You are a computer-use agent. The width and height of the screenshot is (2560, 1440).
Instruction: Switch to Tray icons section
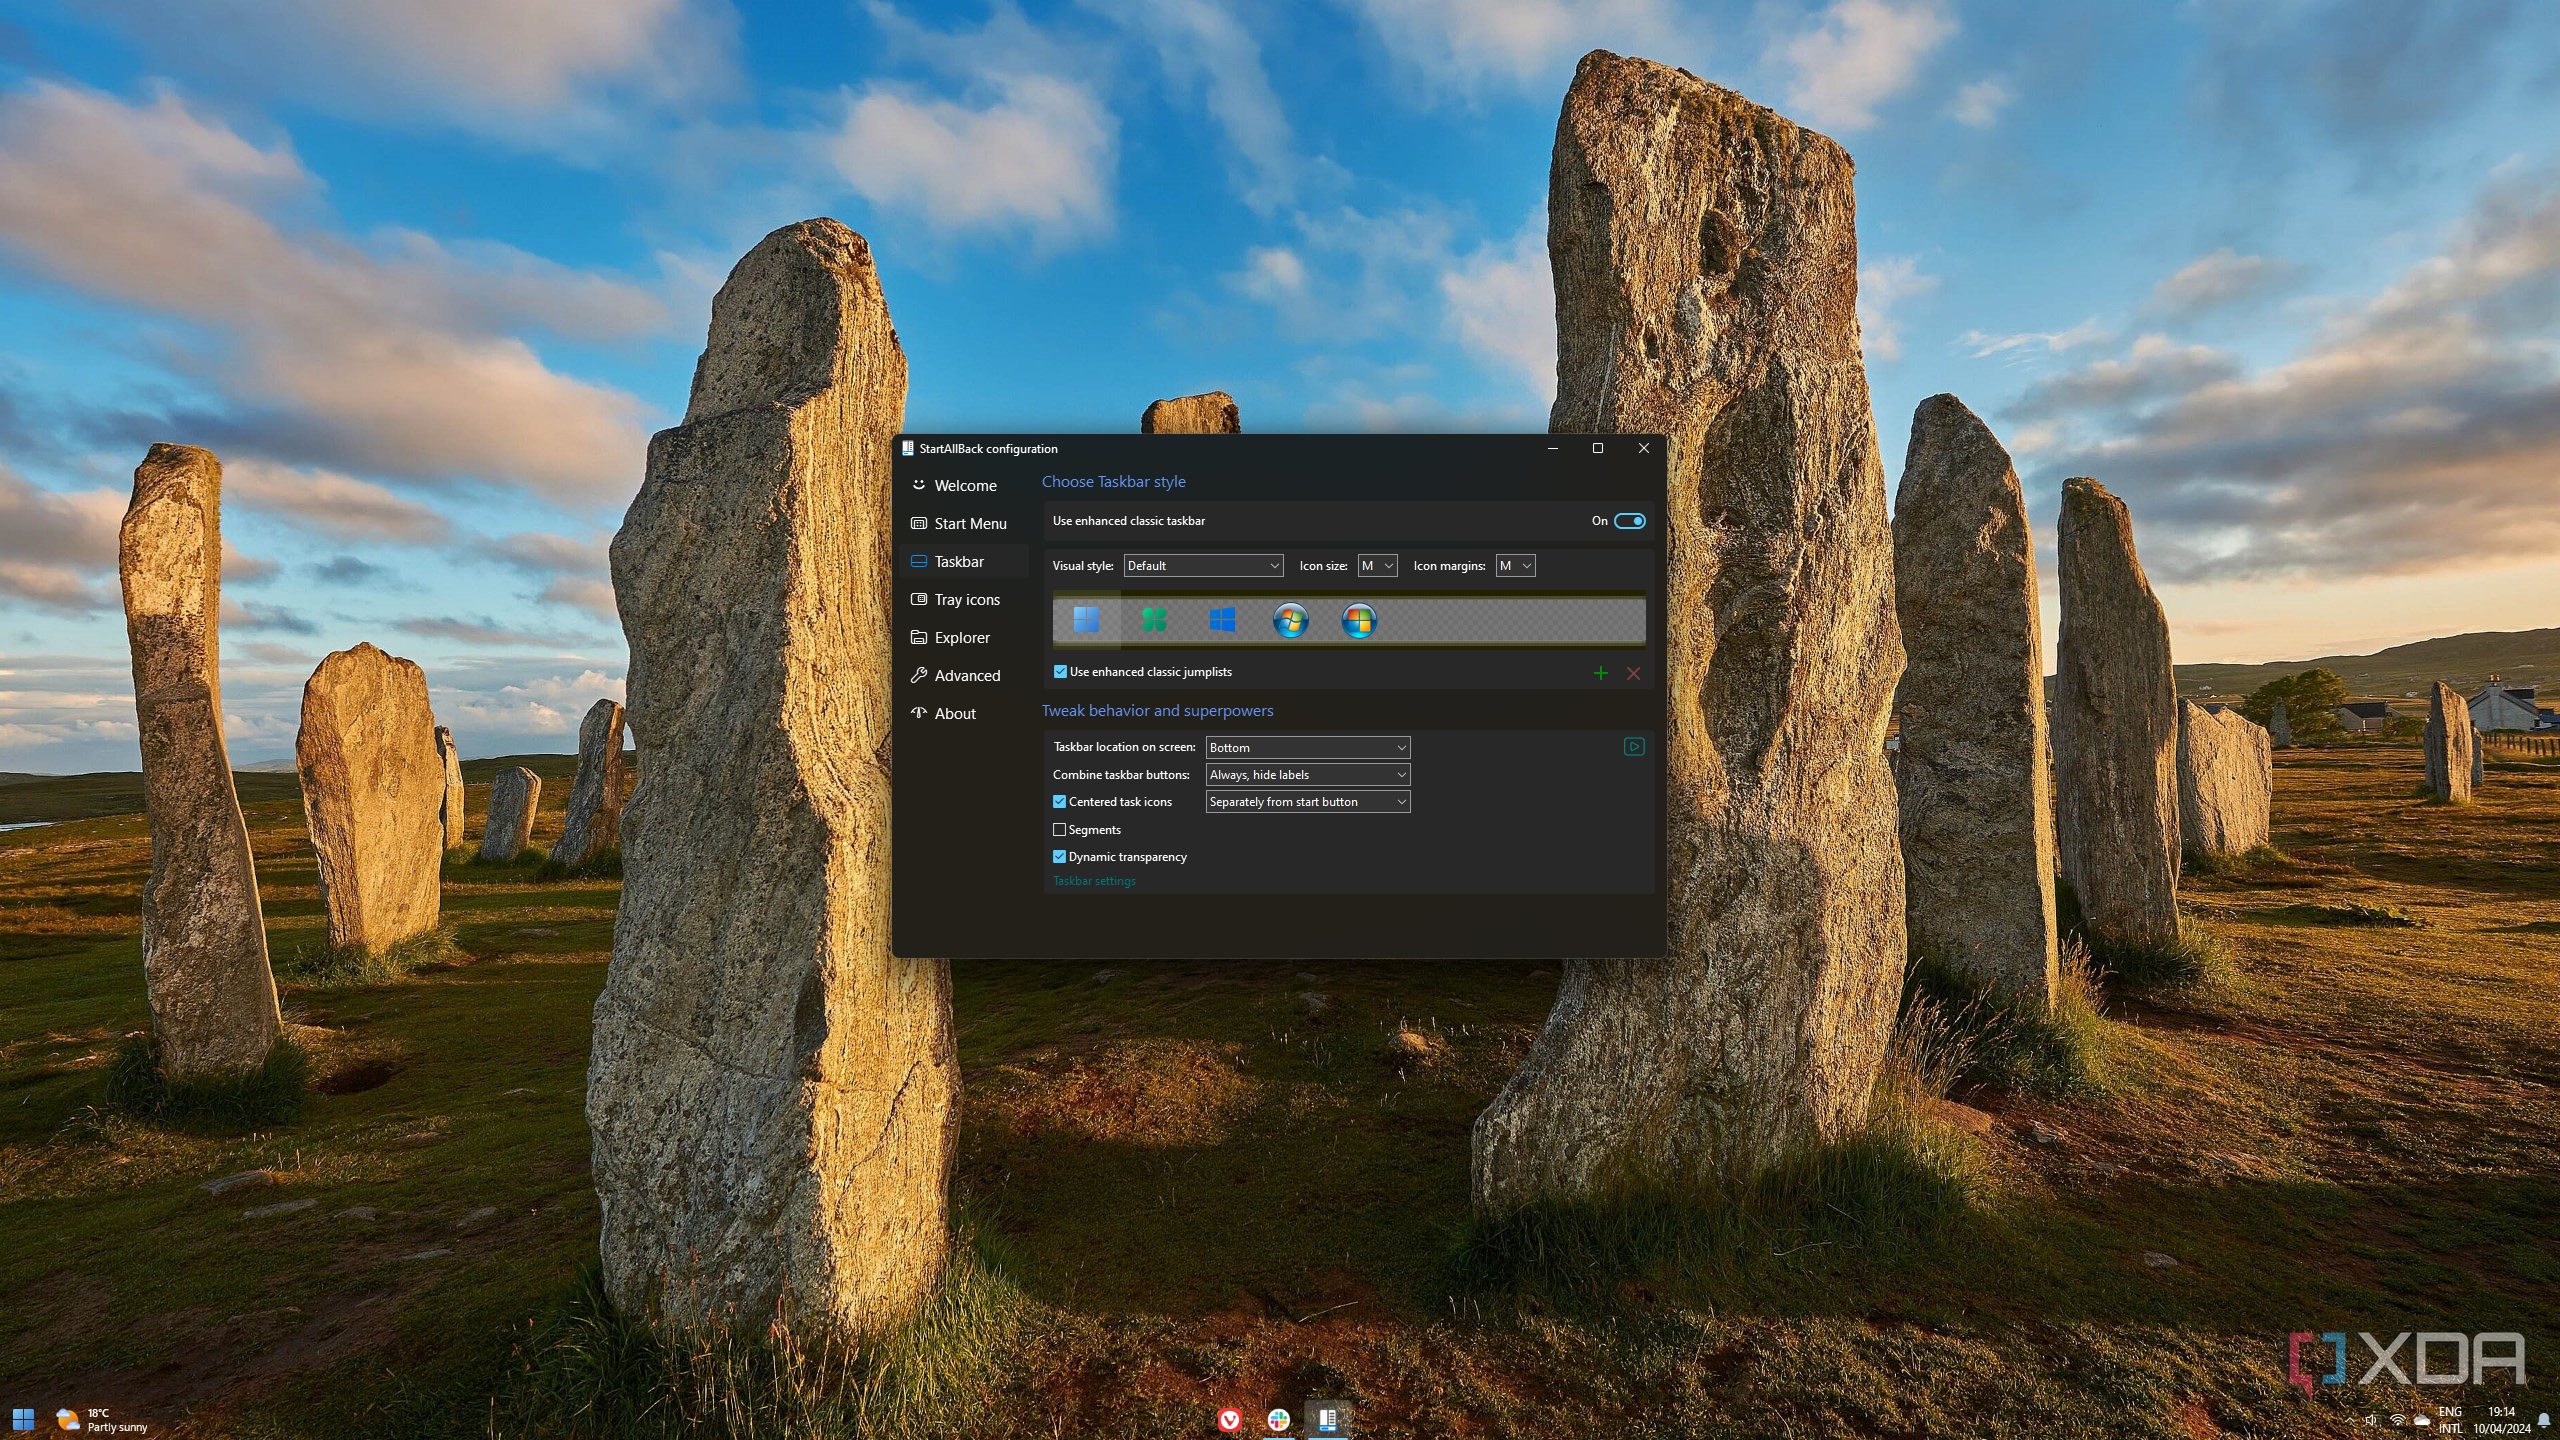(966, 600)
